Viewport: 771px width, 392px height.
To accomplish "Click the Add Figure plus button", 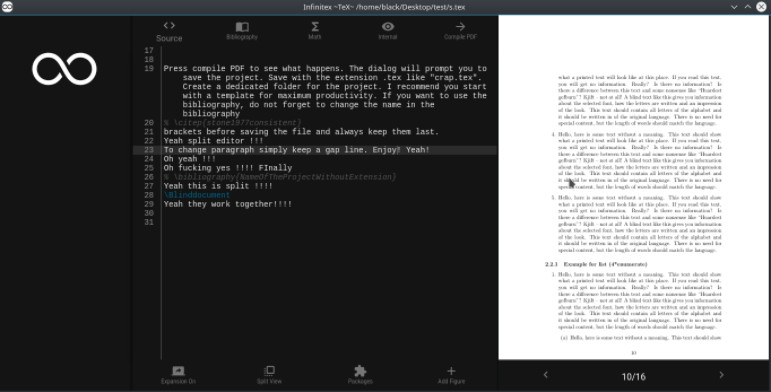I will (x=451, y=375).
